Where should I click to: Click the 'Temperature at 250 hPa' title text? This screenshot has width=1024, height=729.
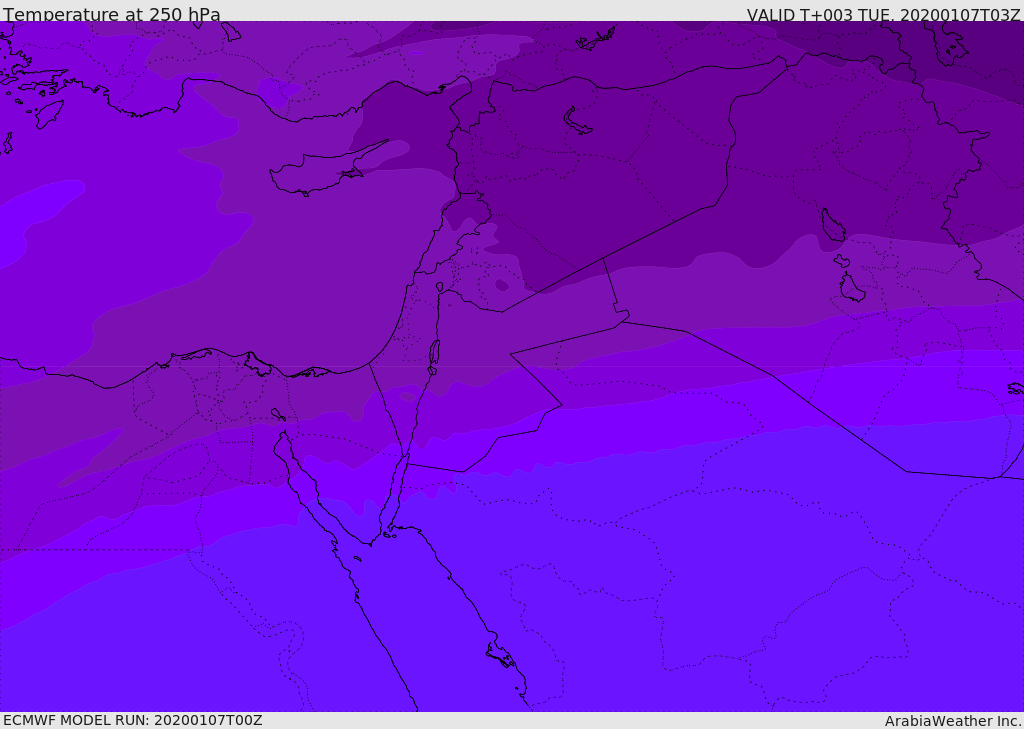(112, 14)
